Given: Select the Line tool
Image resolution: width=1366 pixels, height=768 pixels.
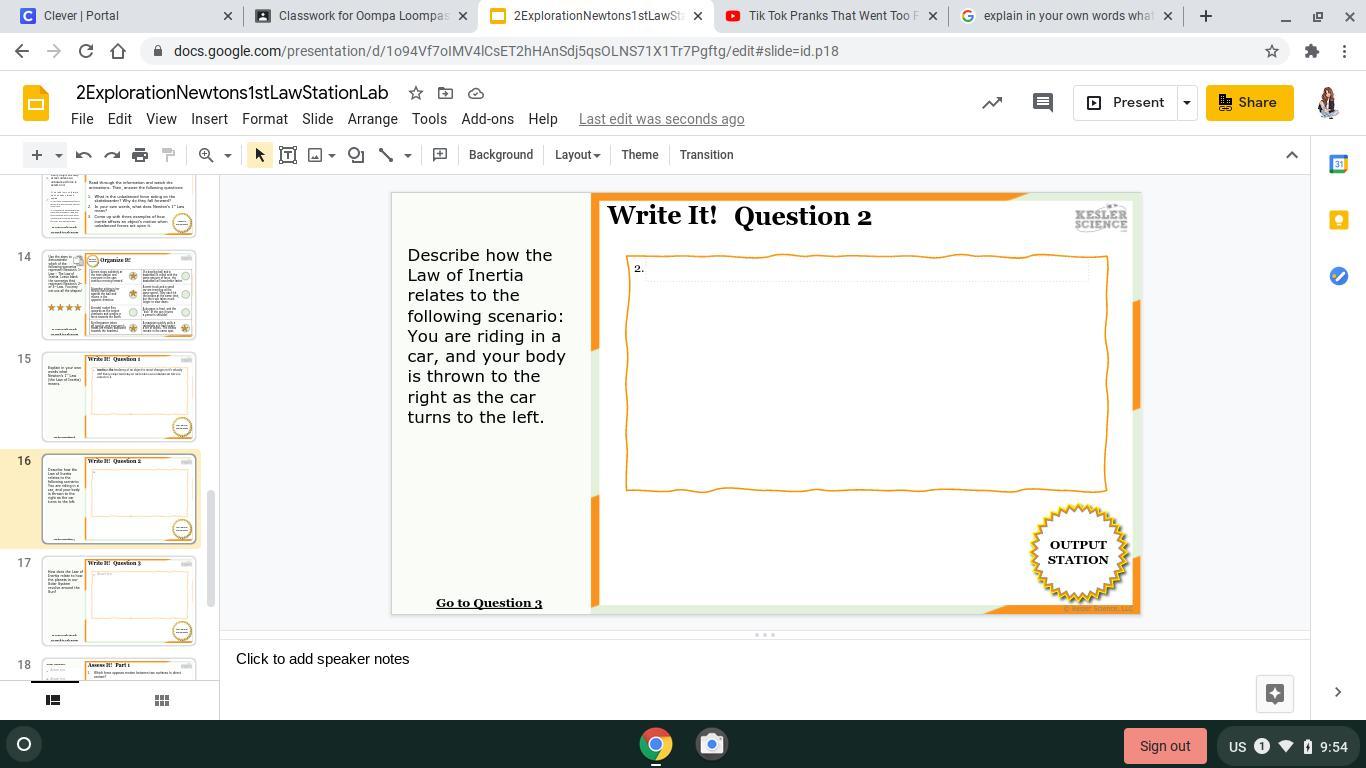Looking at the screenshot, I should (386, 155).
